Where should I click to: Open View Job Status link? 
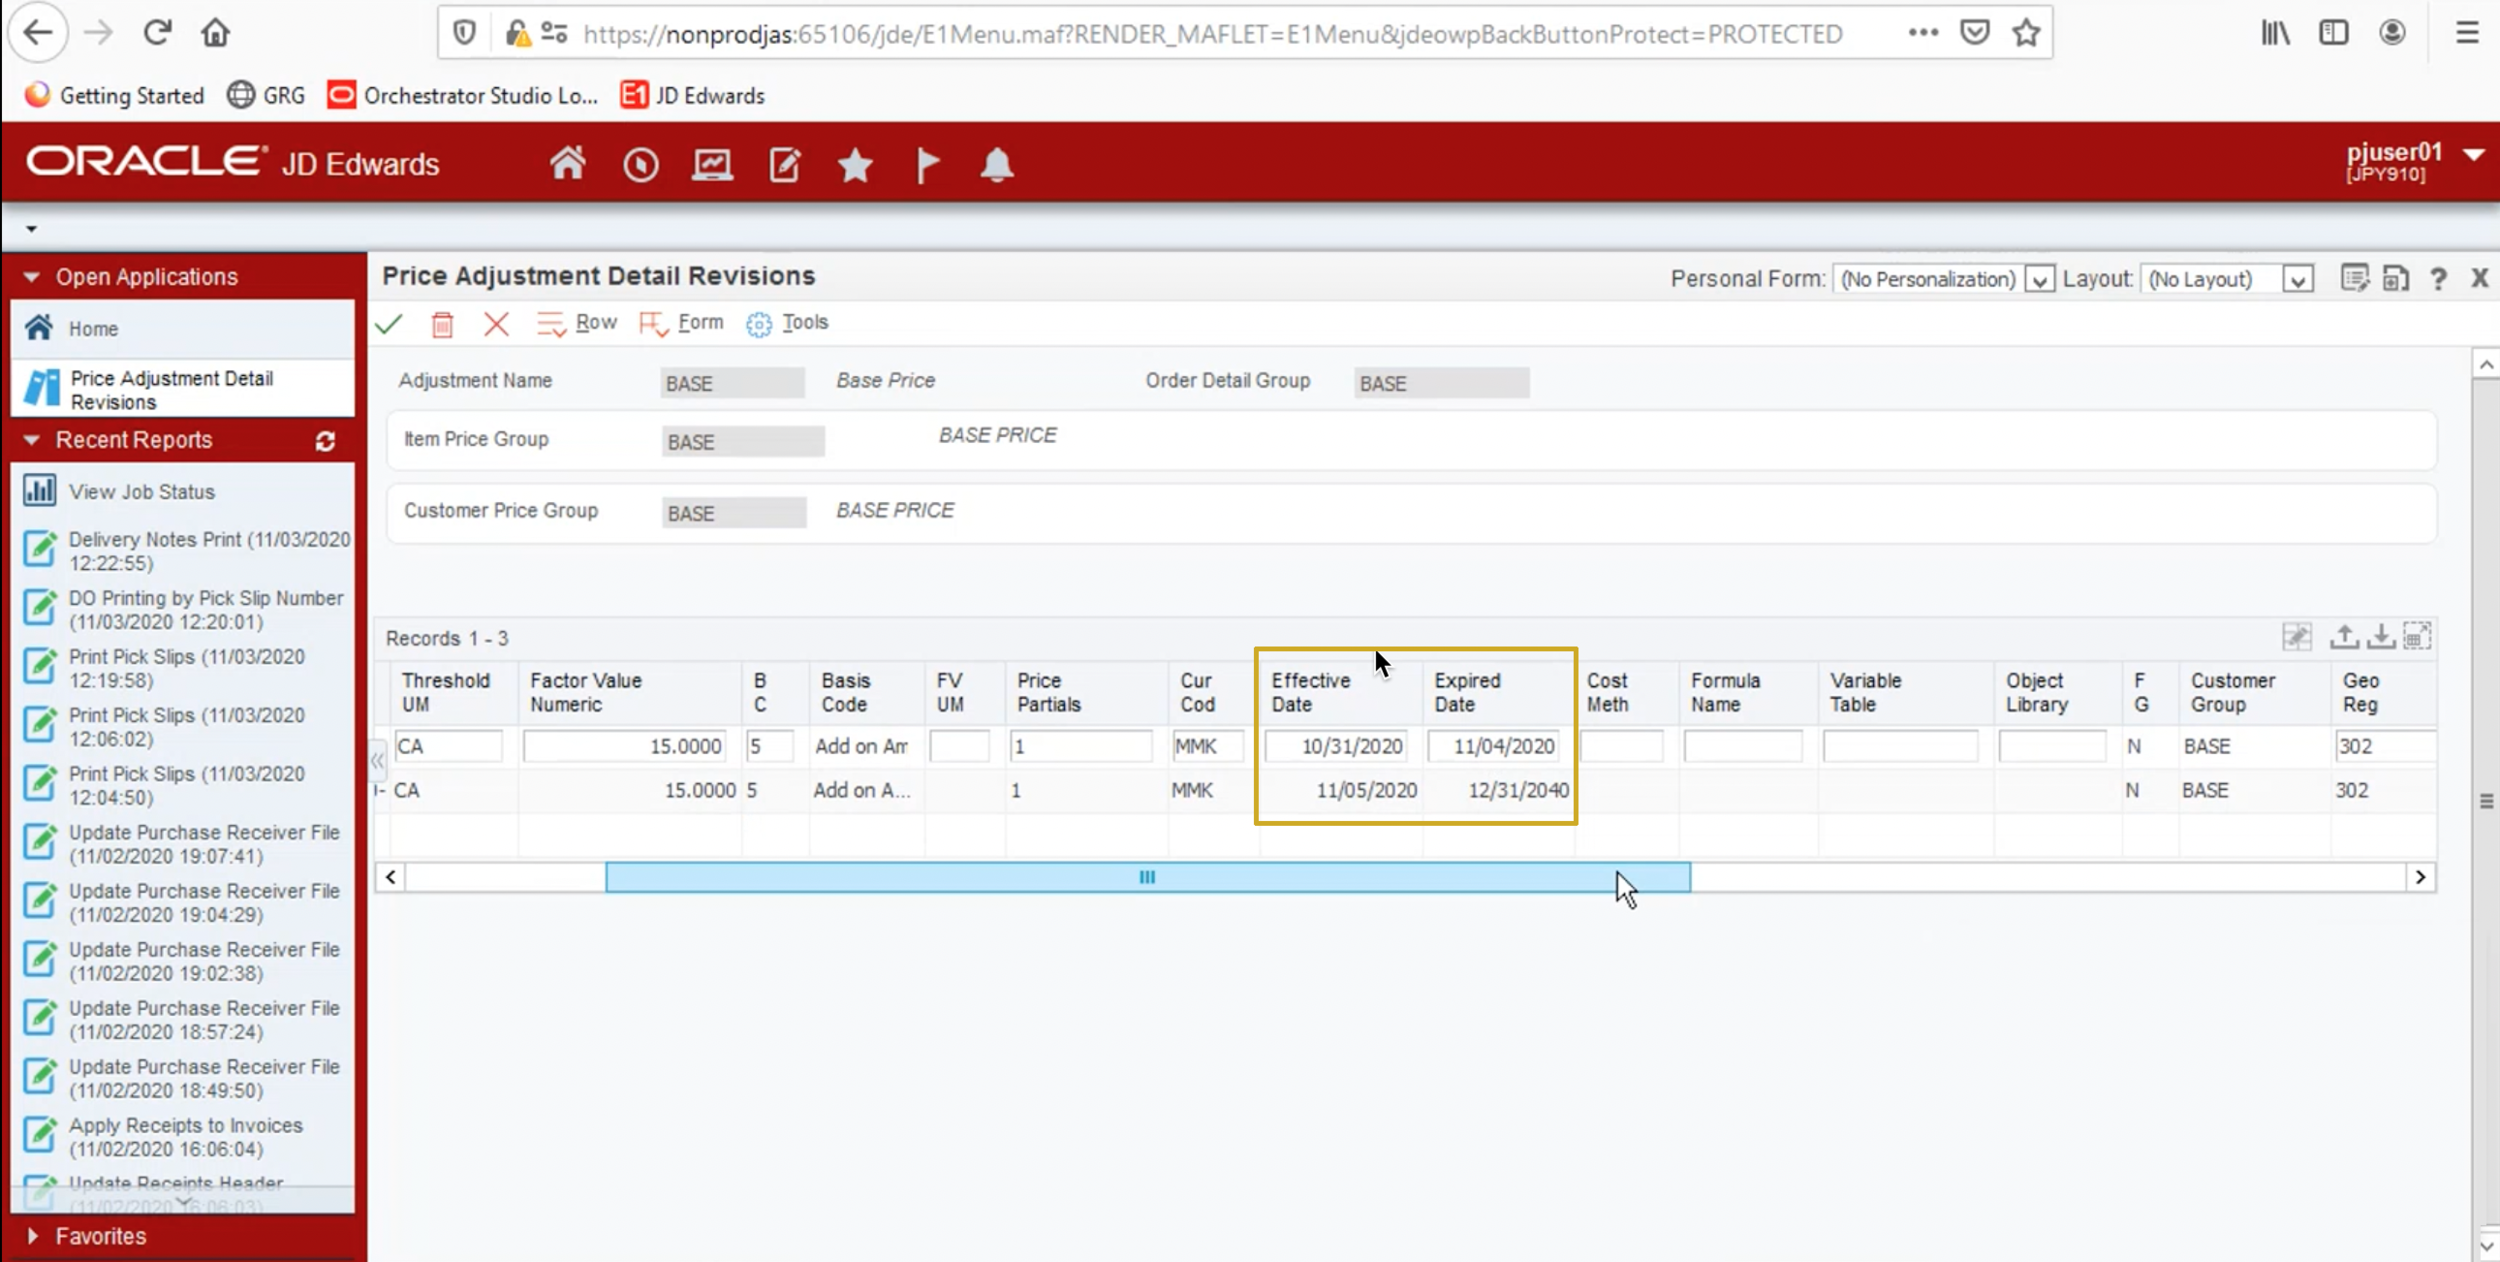point(141,492)
